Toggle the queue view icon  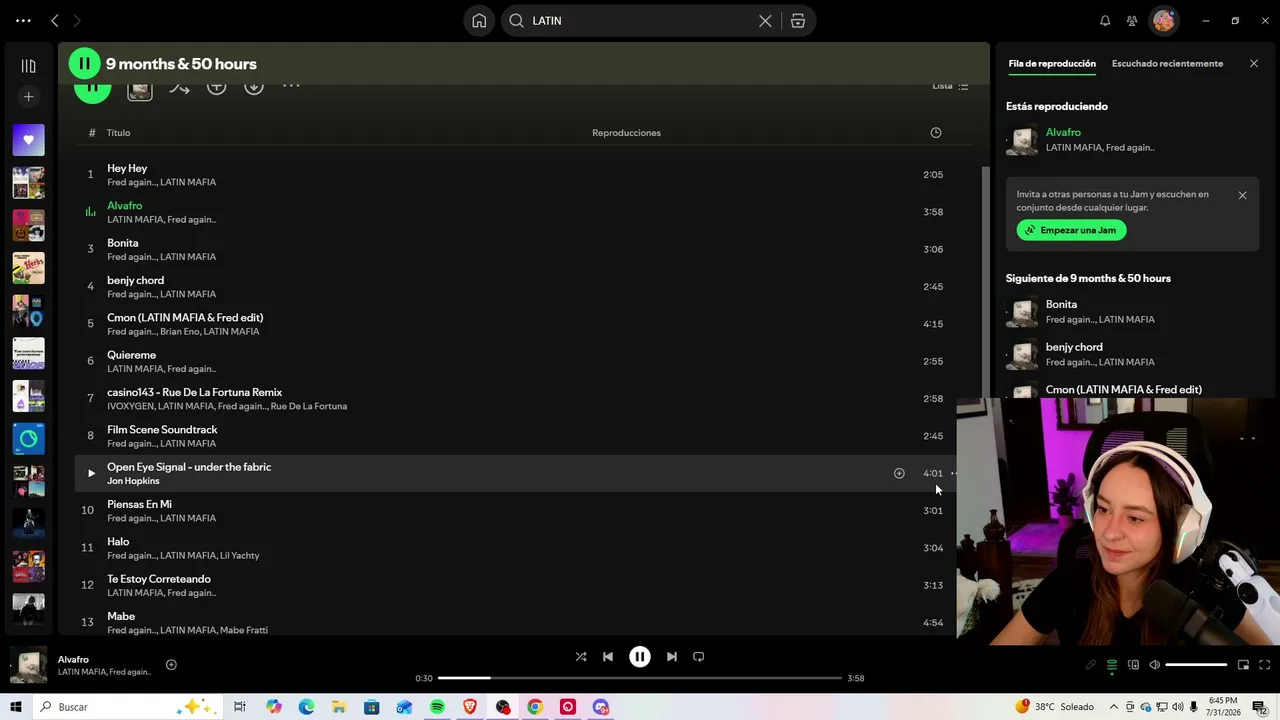tap(1111, 665)
